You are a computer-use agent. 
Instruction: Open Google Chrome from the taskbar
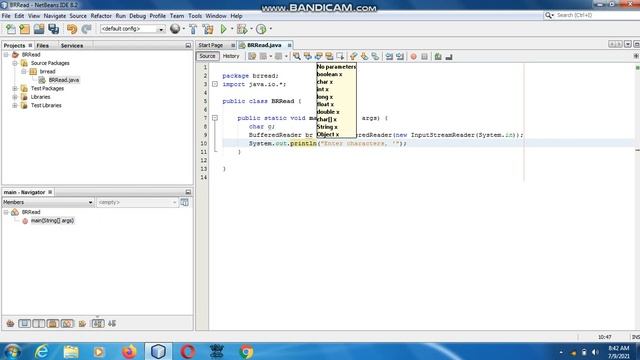coord(246,351)
